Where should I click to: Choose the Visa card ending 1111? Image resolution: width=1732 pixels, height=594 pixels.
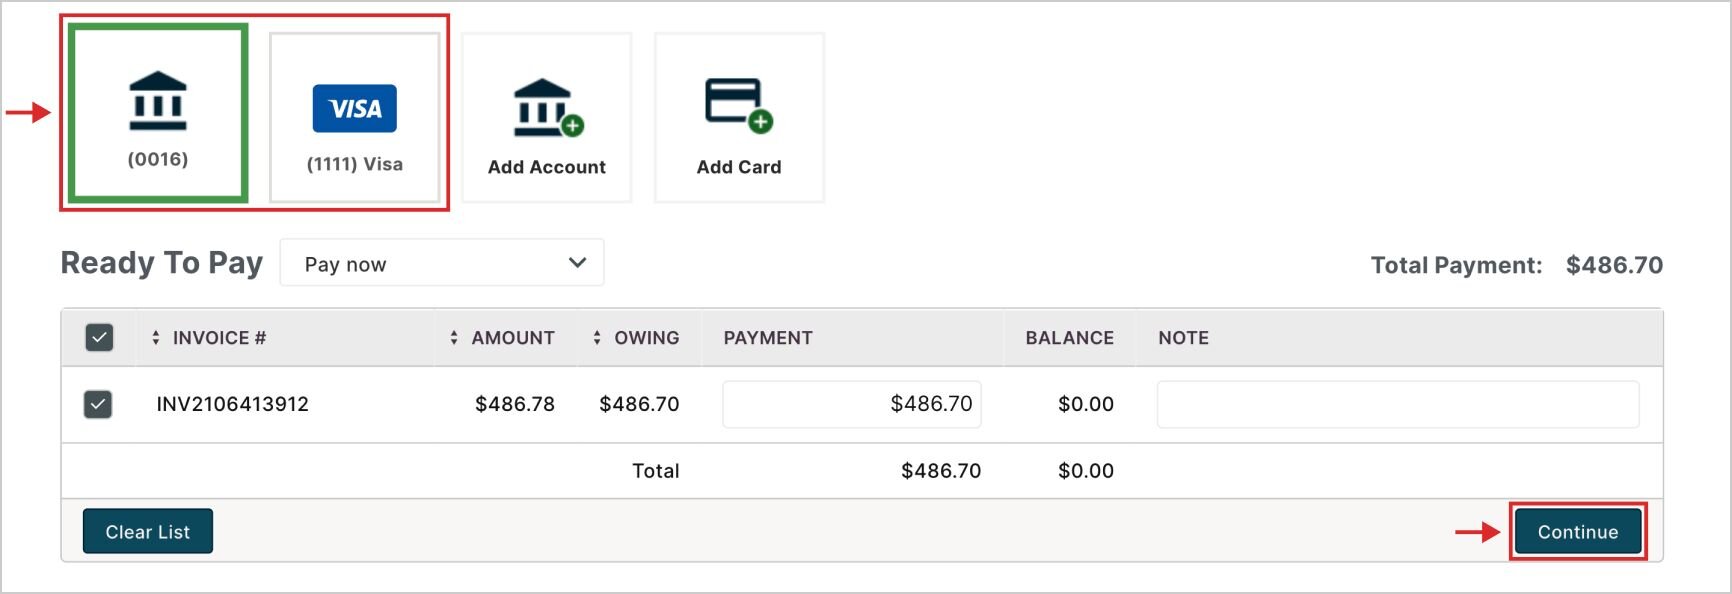click(x=355, y=118)
